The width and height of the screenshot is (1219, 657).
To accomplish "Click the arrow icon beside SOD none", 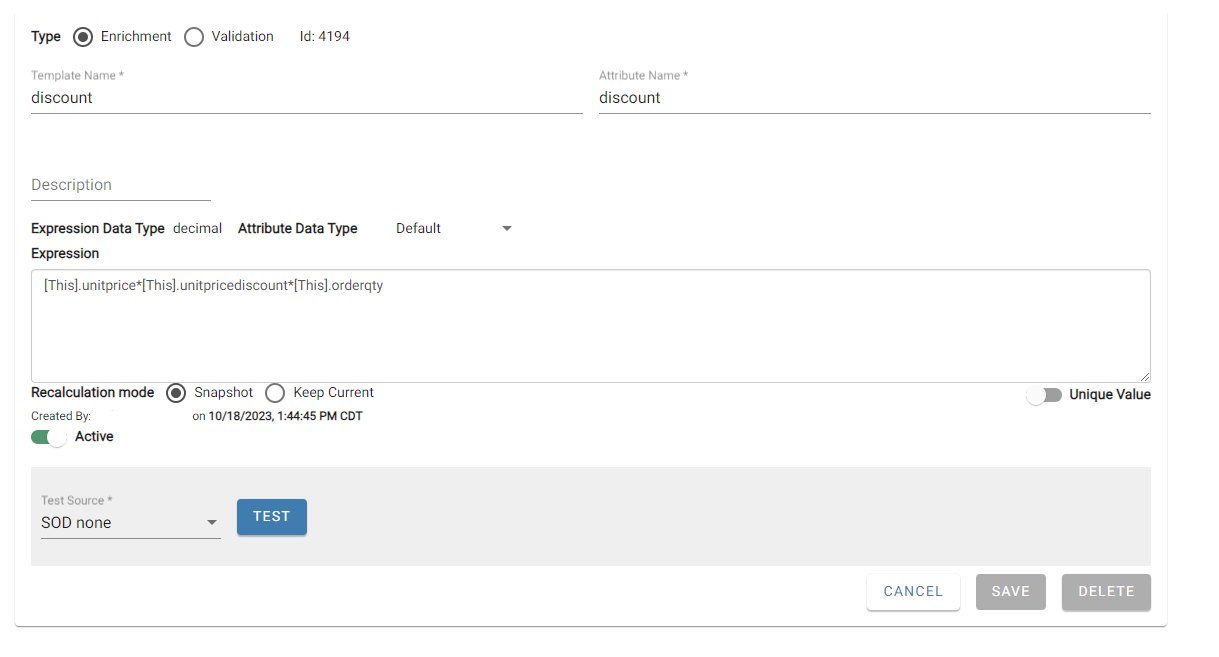I will pos(211,523).
